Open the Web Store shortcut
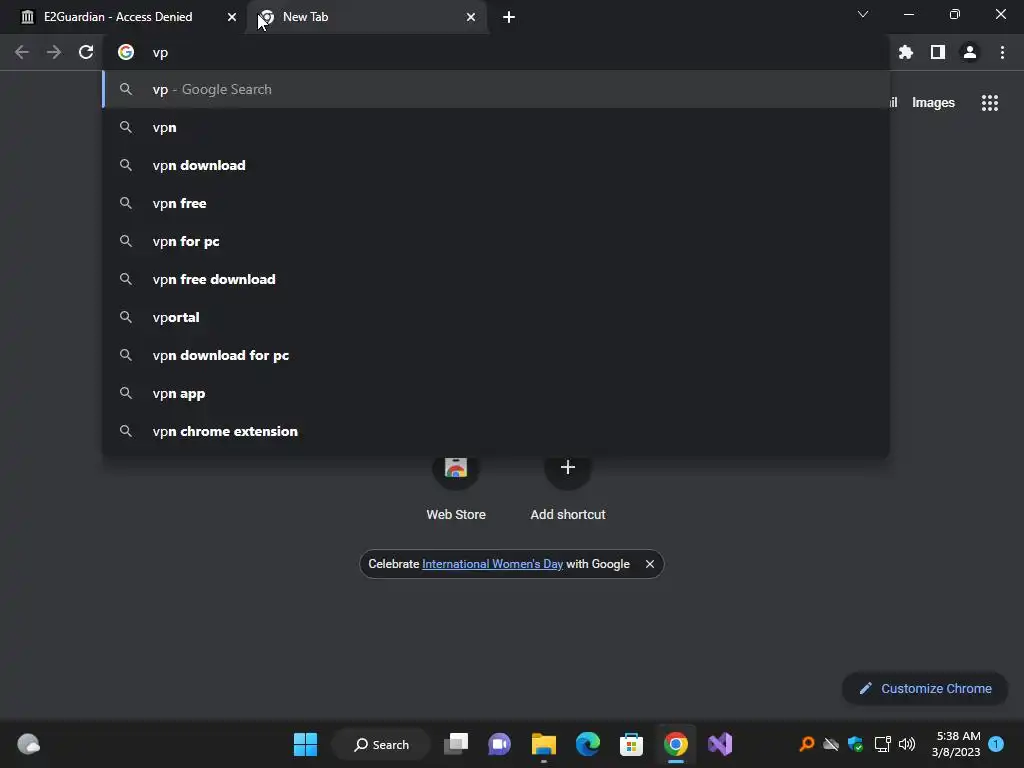1024x768 pixels. pyautogui.click(x=456, y=487)
